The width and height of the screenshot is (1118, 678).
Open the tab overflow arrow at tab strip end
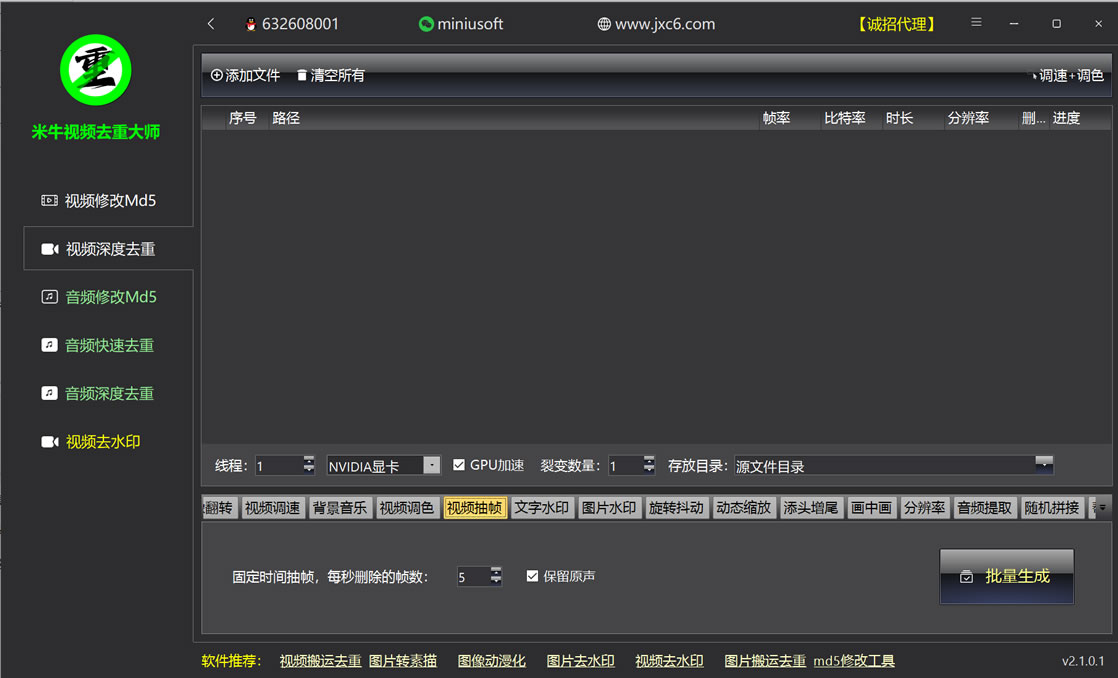coord(1102,508)
